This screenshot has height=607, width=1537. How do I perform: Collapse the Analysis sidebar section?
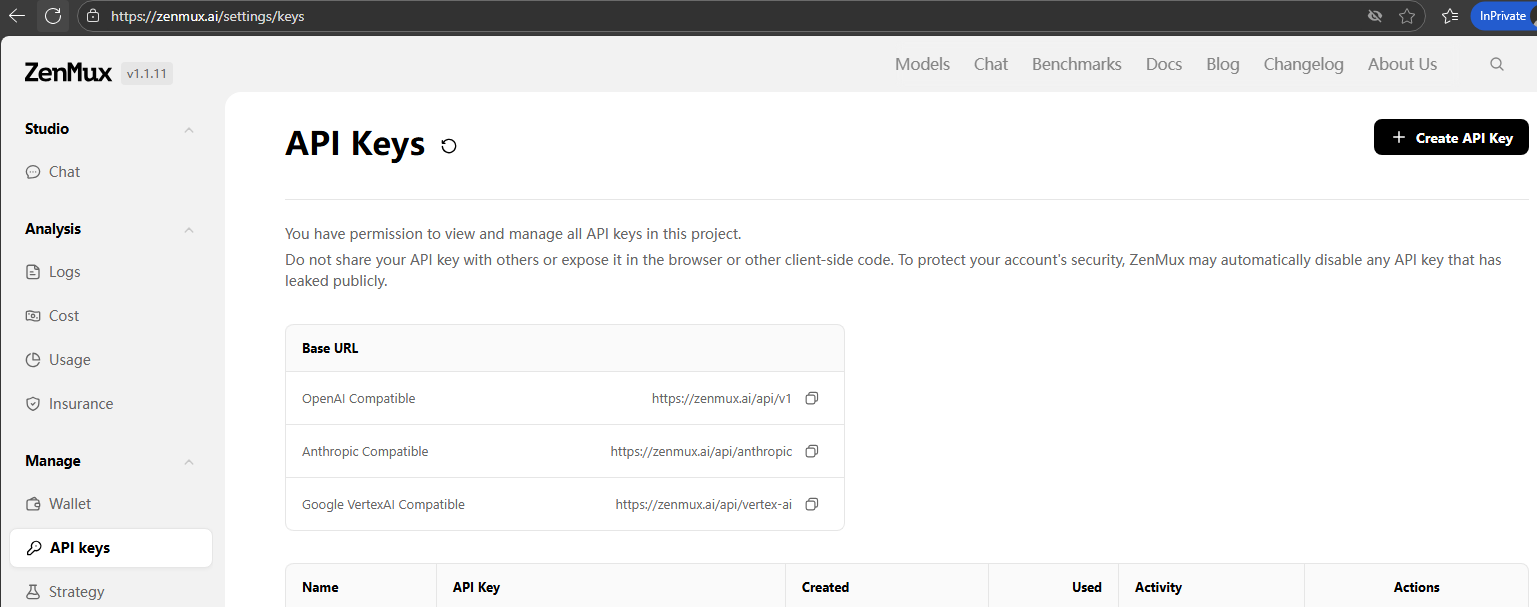(189, 229)
